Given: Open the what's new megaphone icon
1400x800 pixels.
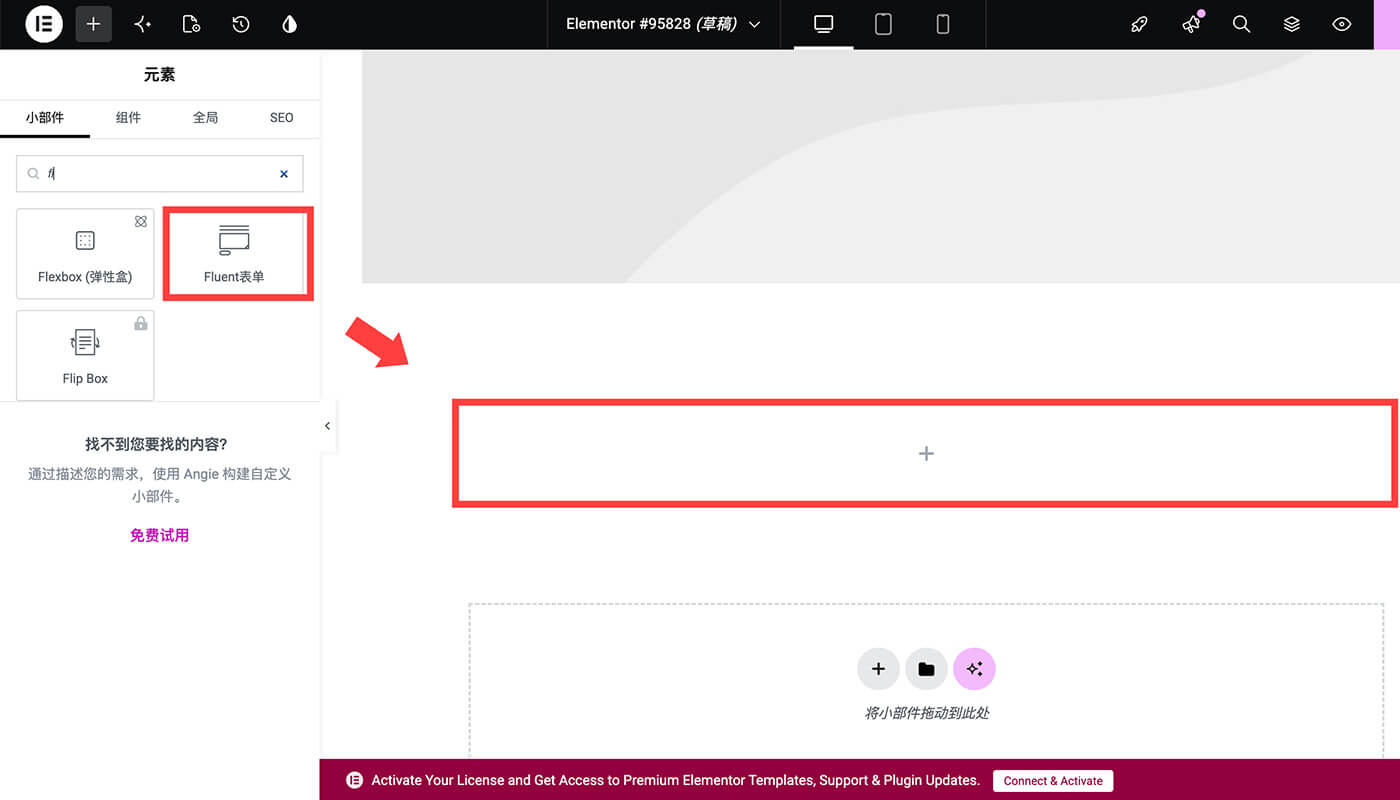Looking at the screenshot, I should (1191, 24).
